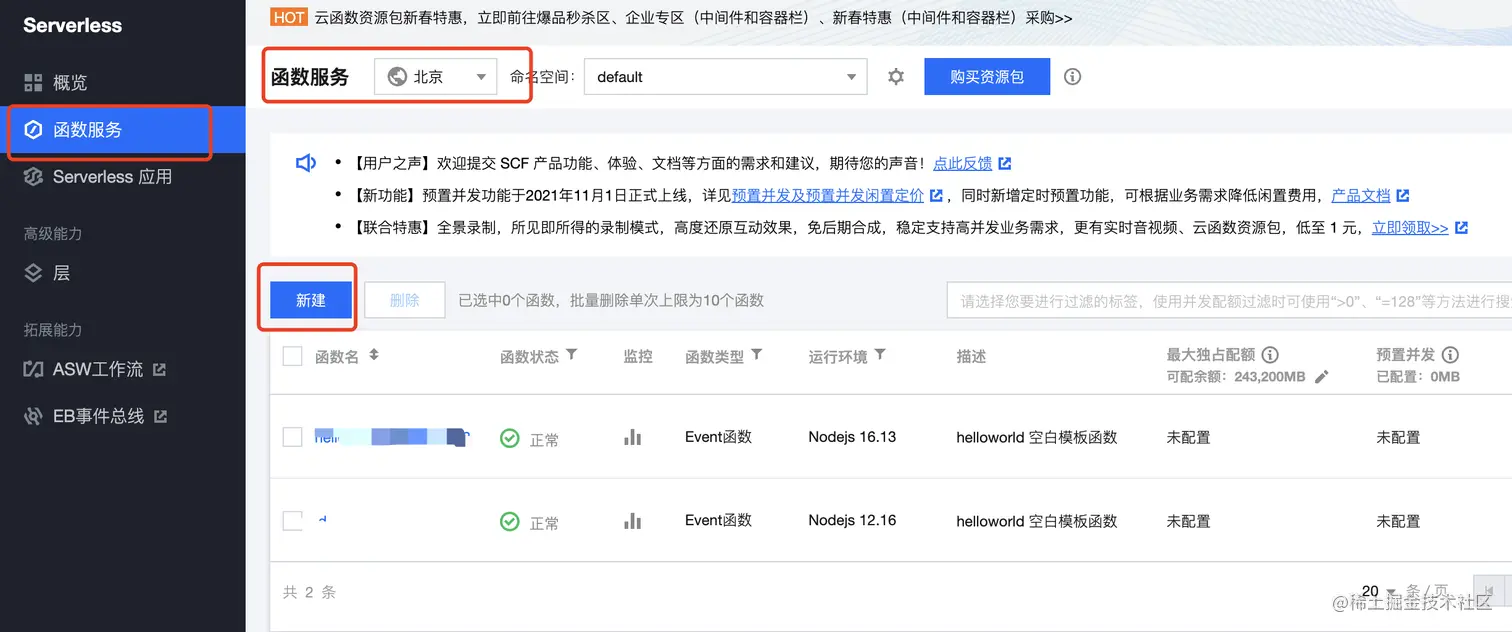Click info icon next to 最大独占配额
This screenshot has width=1512, height=632.
click(x=1270, y=355)
